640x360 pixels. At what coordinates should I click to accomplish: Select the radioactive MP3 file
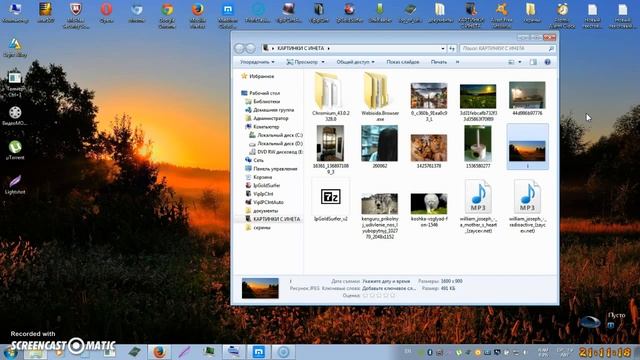click(x=527, y=206)
